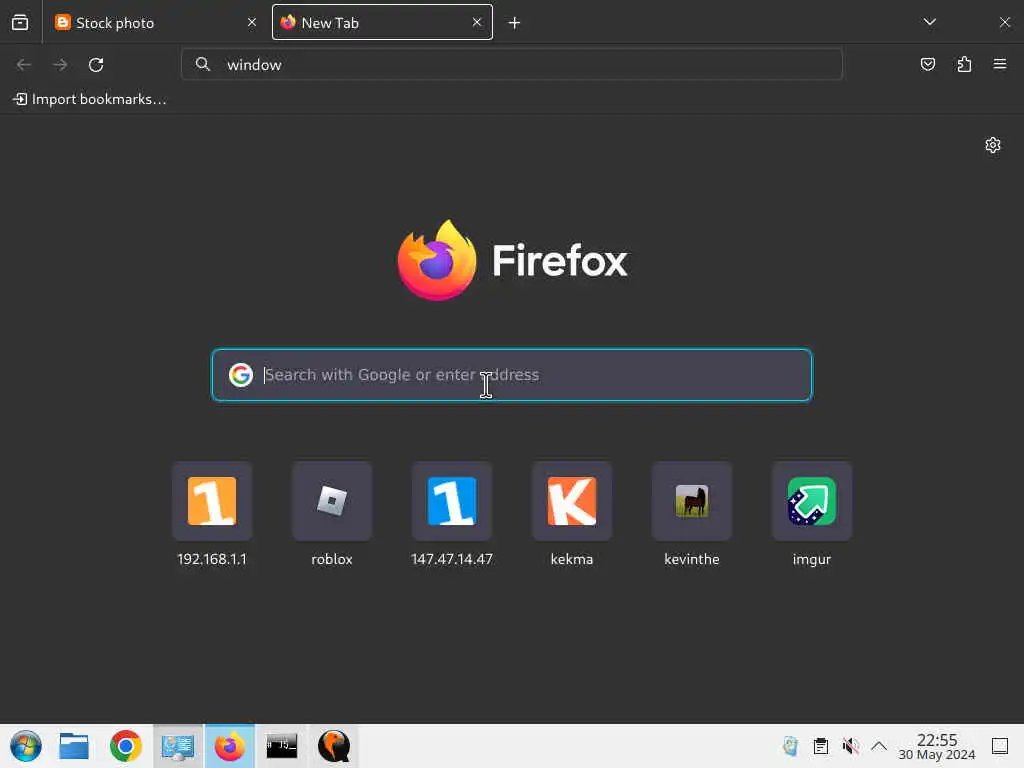
Task: Click the Google logo in search box
Action: click(241, 375)
